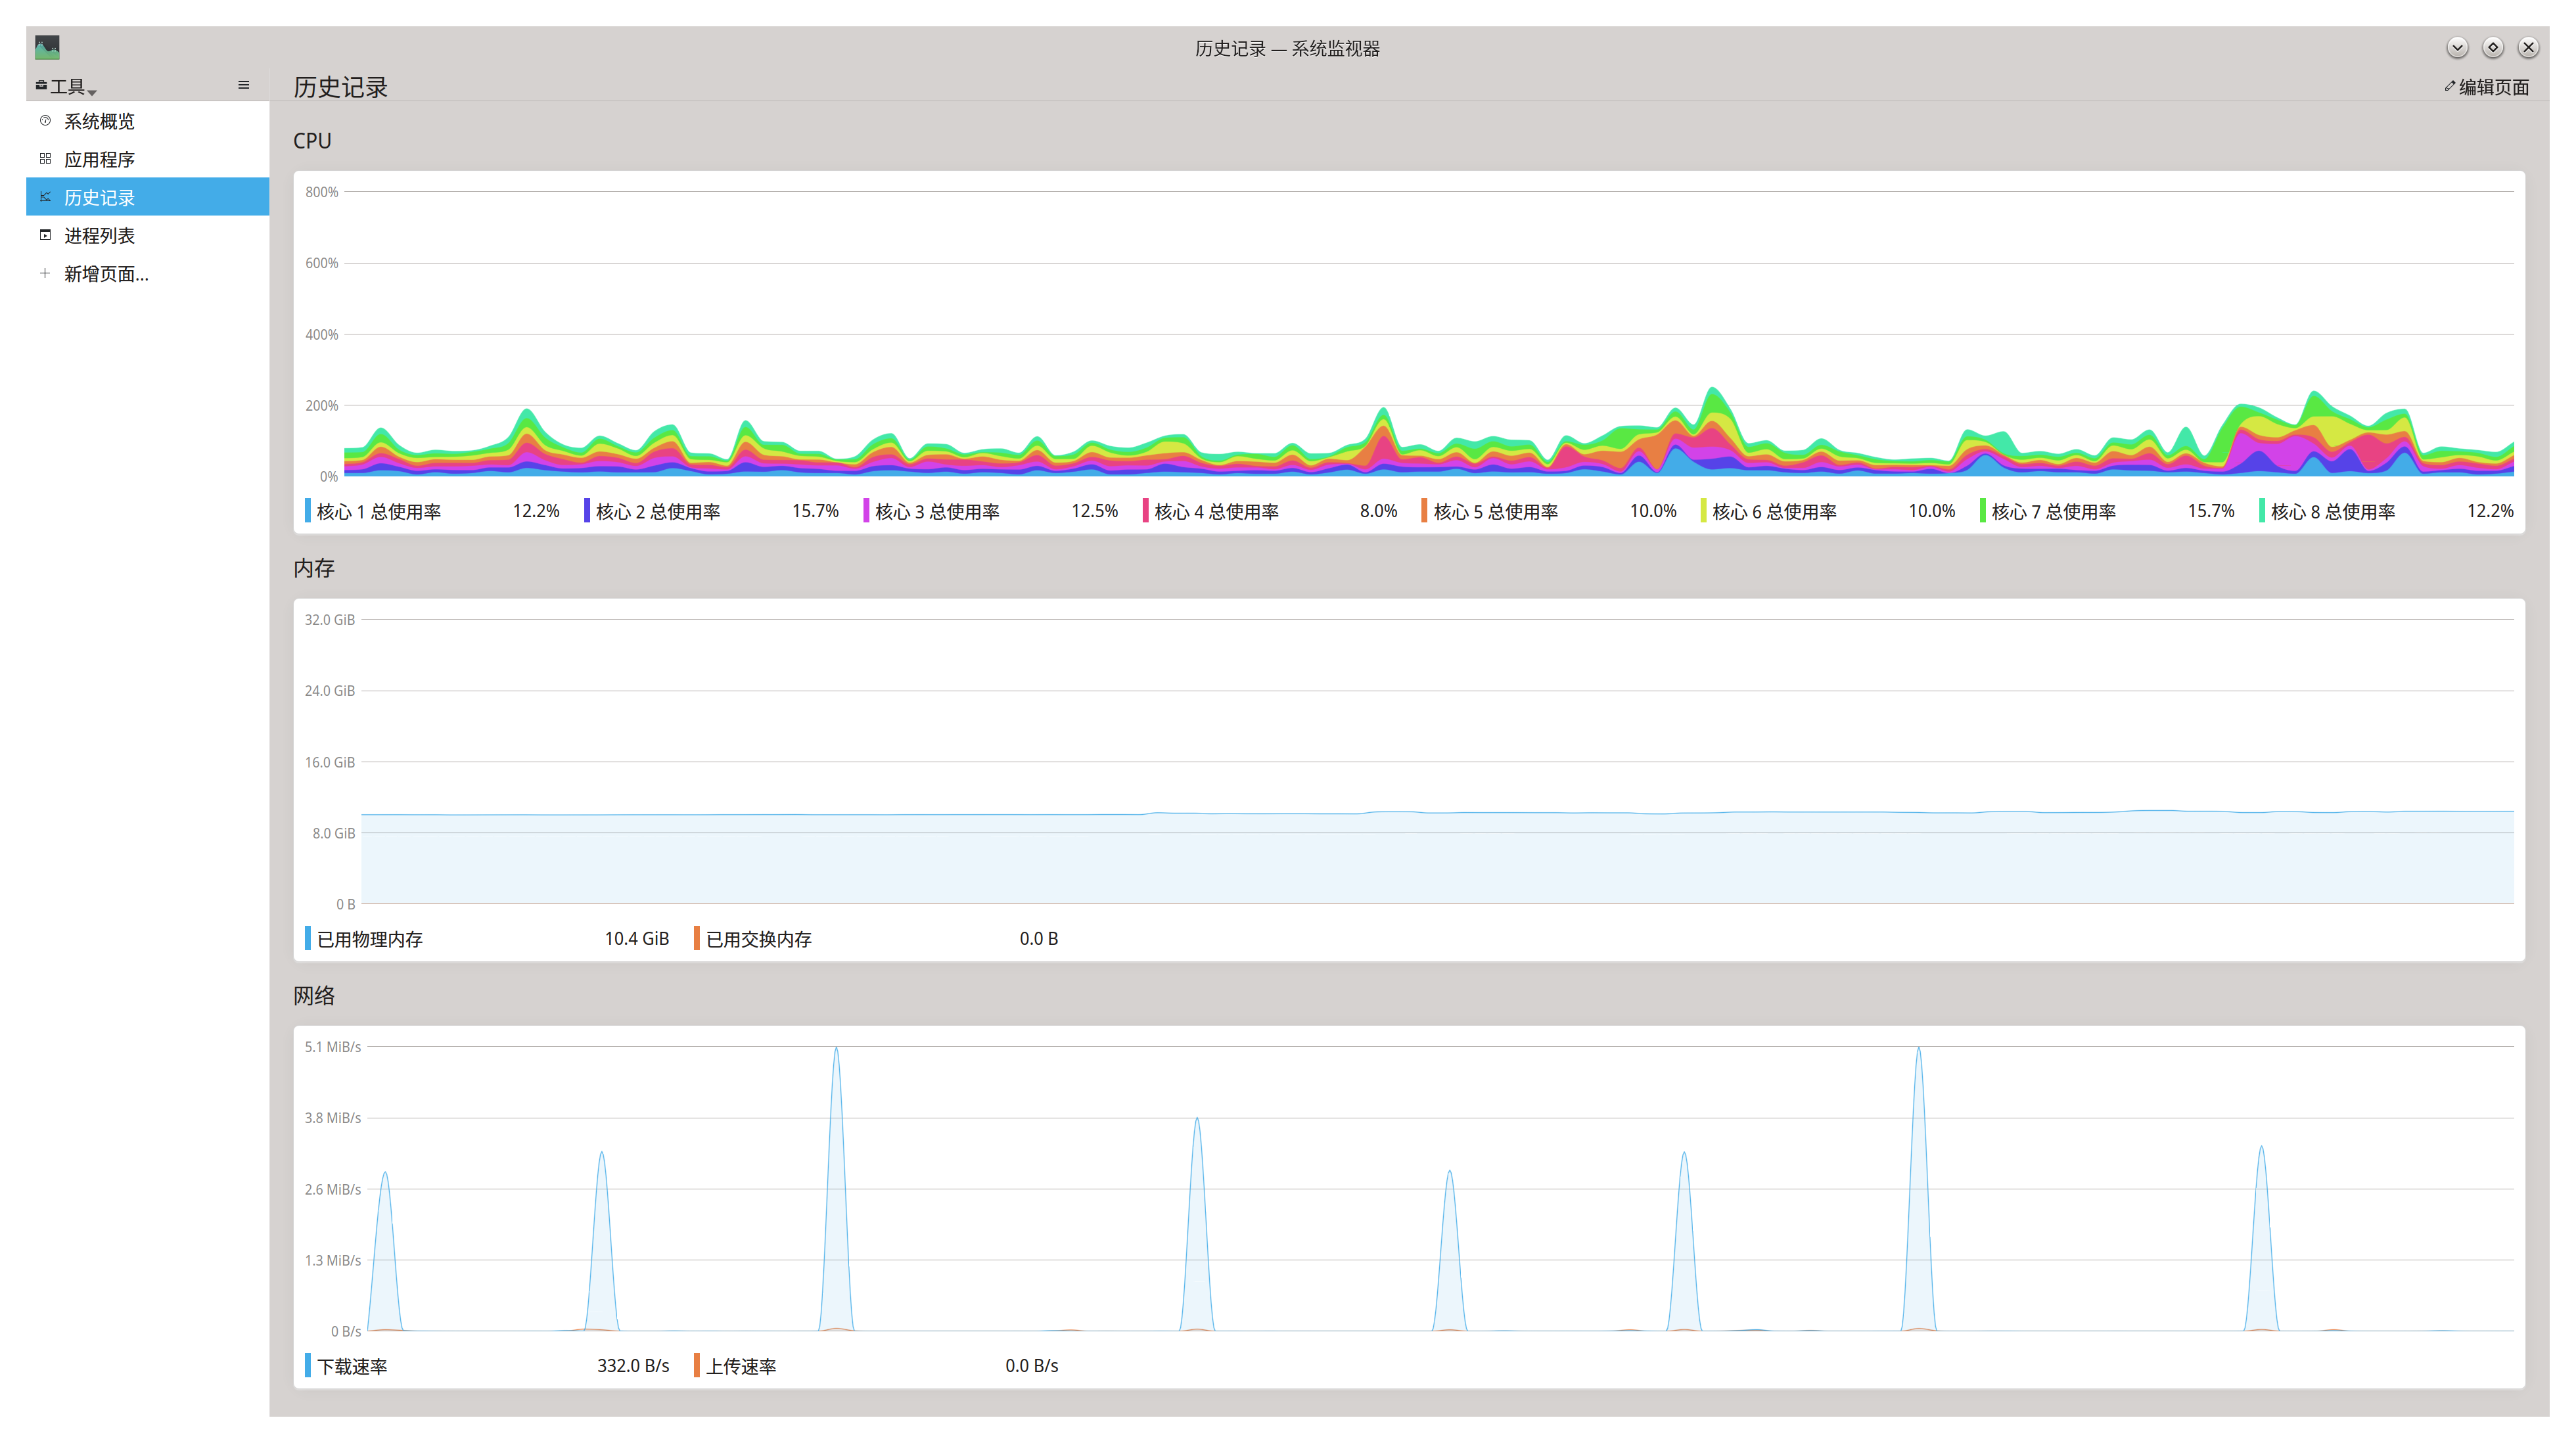Click the System Monitor app icon in titlebar
Screen dimensions: 2576x1443
[47, 47]
